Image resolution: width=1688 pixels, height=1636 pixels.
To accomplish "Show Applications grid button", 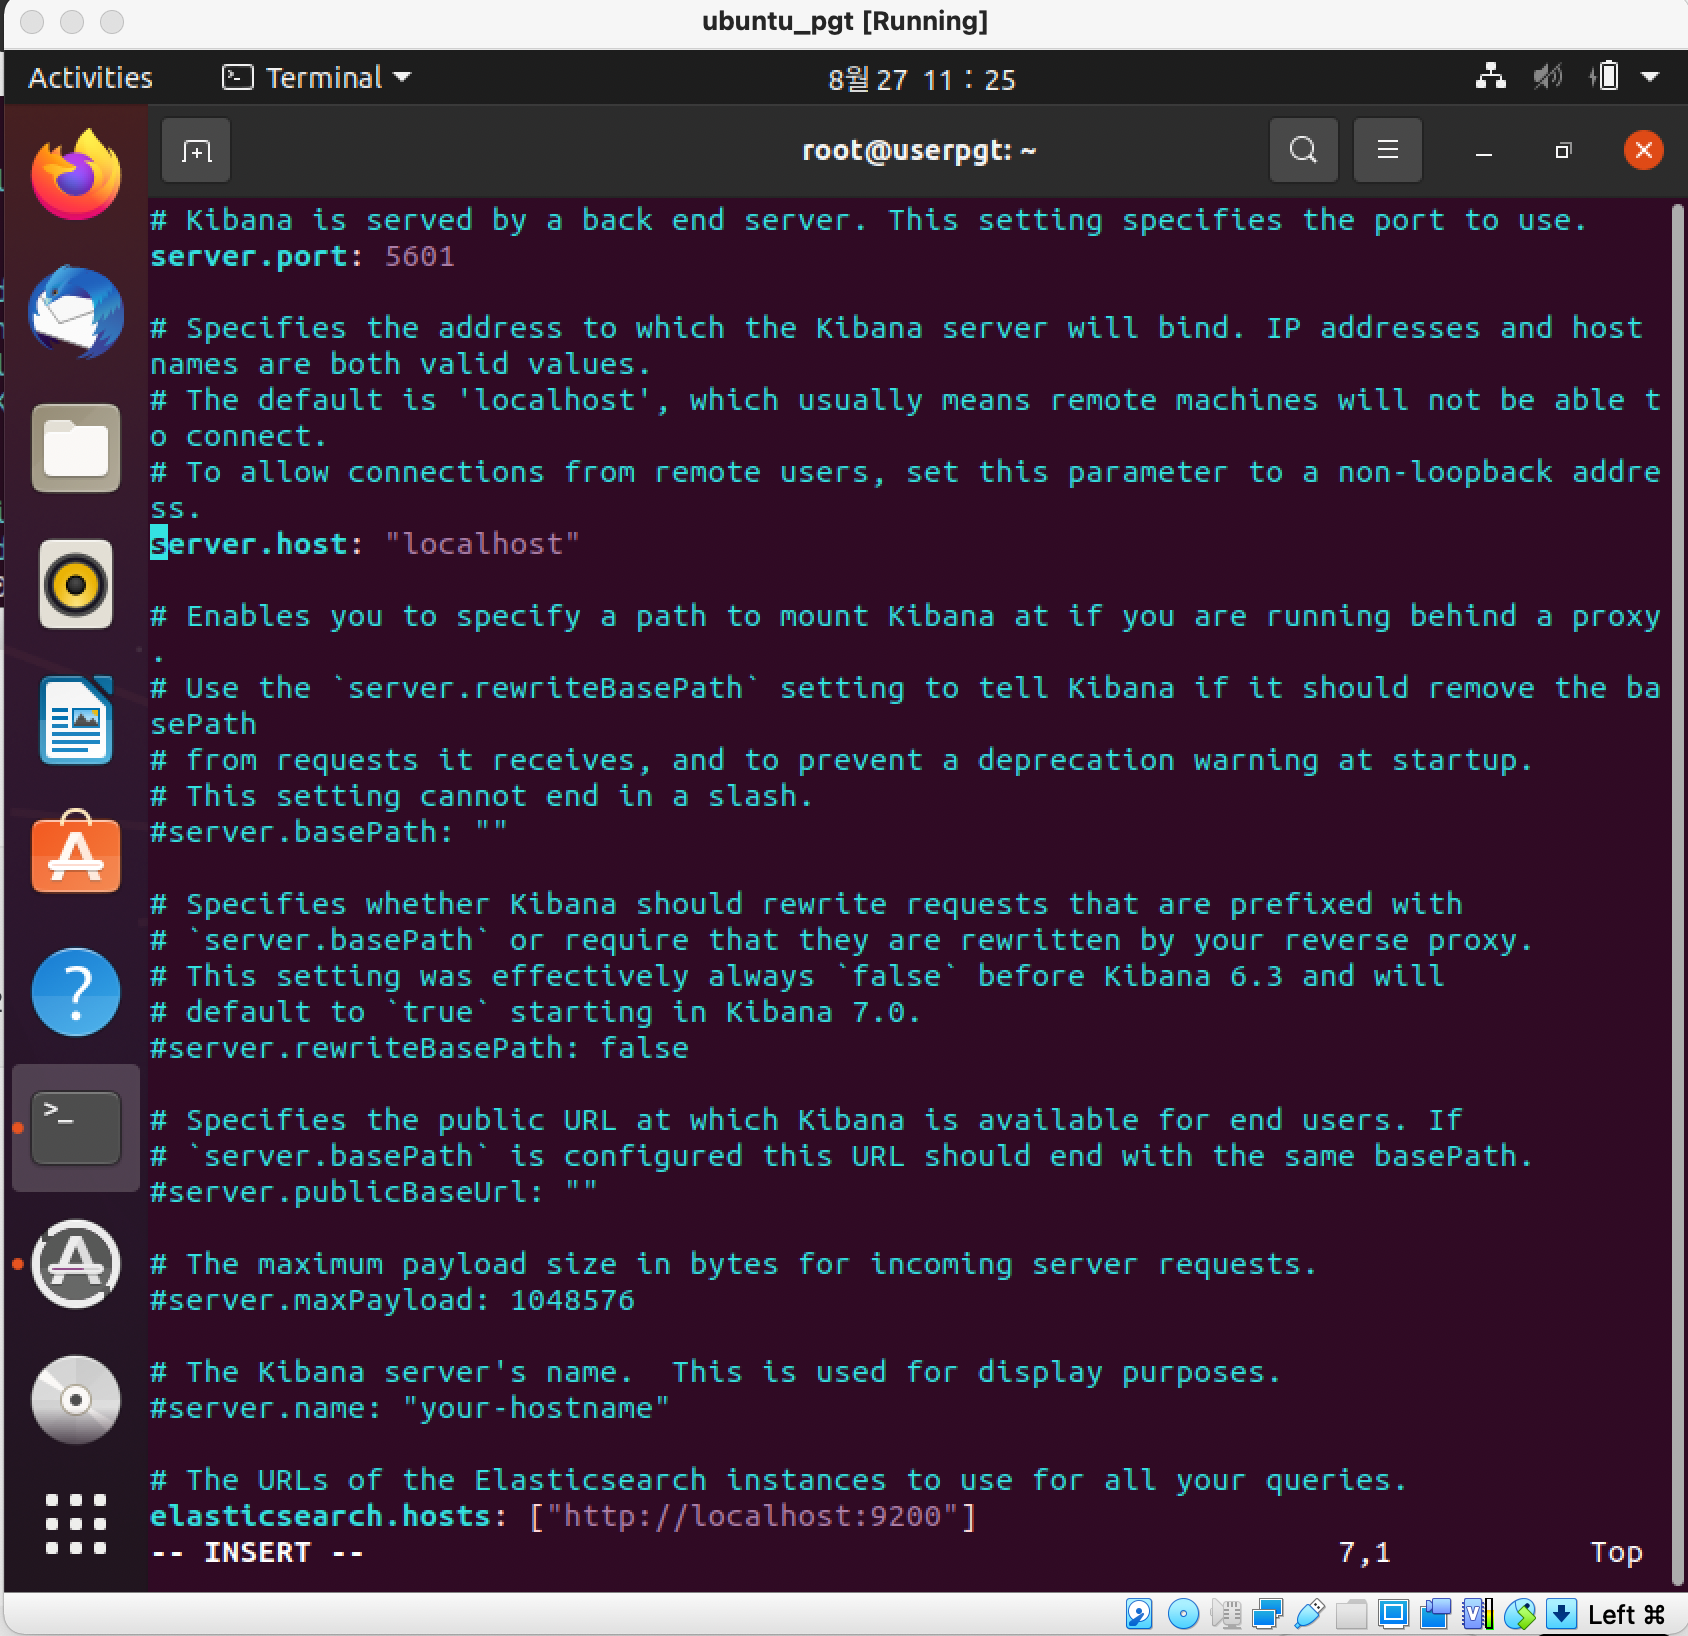I will coord(76,1523).
